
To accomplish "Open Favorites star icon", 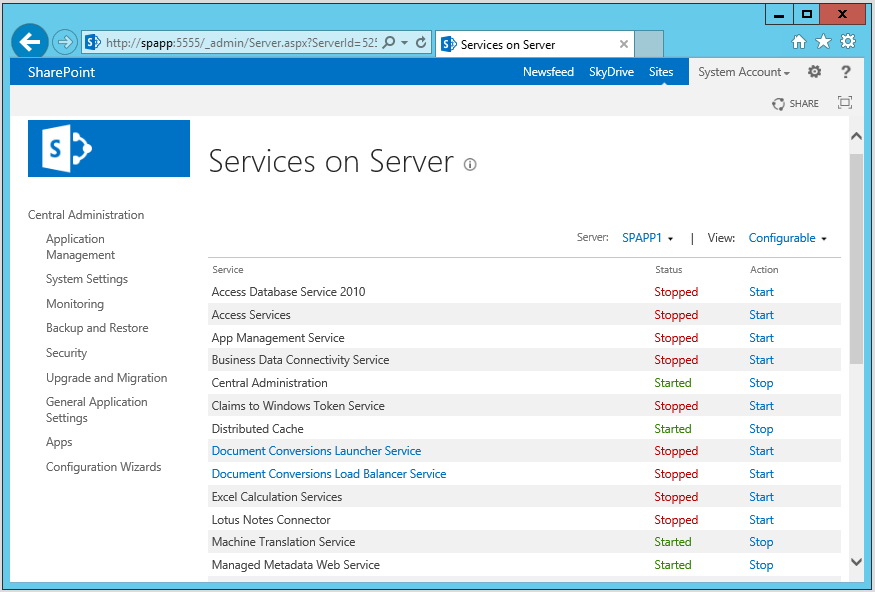I will [x=823, y=42].
